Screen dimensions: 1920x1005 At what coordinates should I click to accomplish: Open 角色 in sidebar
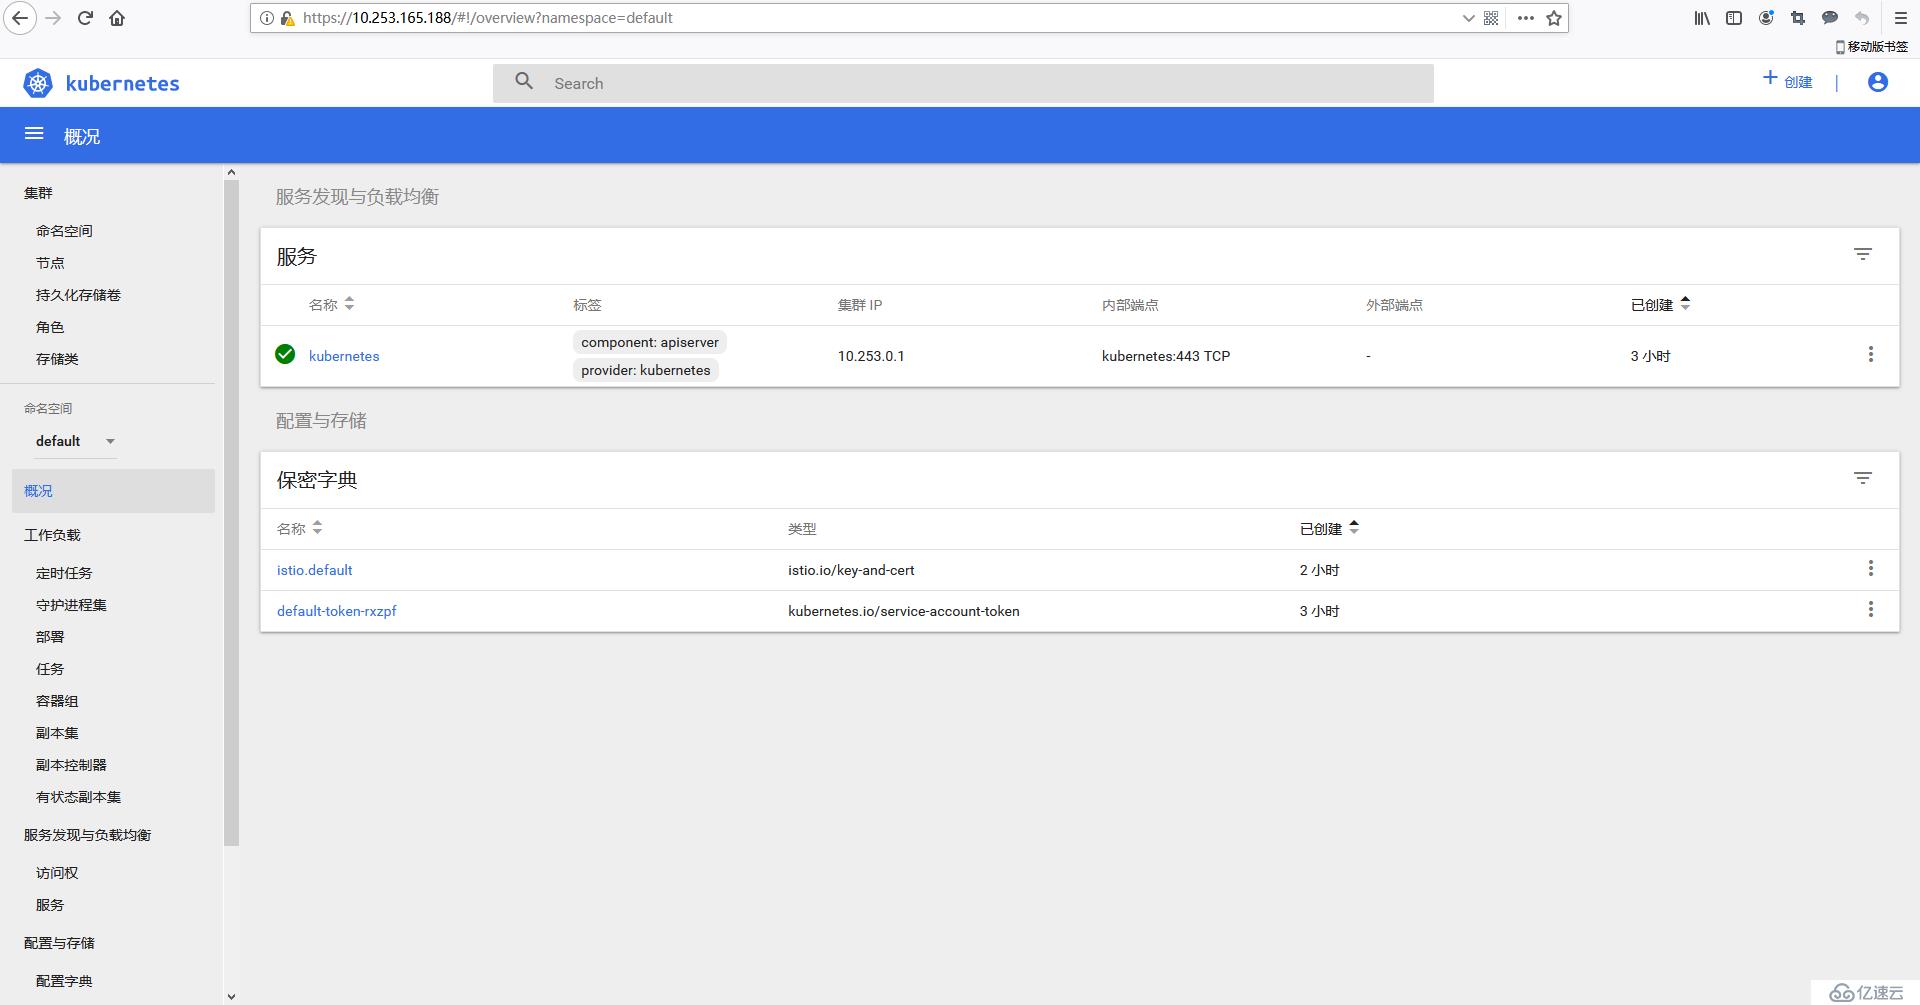50,327
